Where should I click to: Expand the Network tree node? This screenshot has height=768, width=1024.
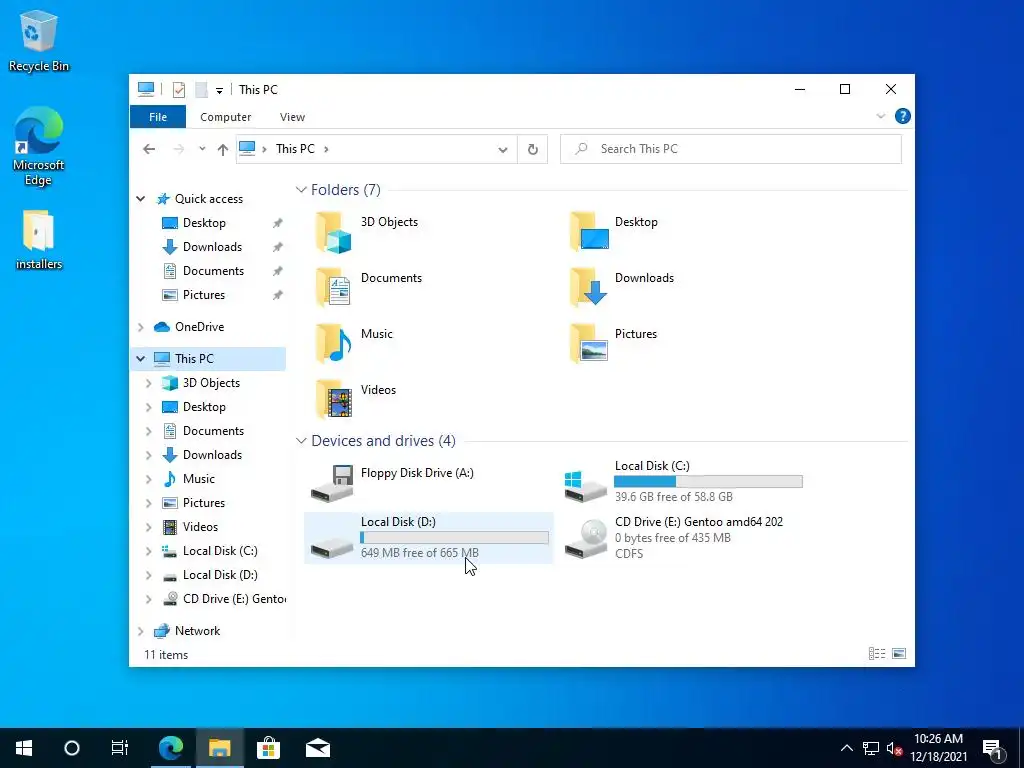tap(140, 631)
